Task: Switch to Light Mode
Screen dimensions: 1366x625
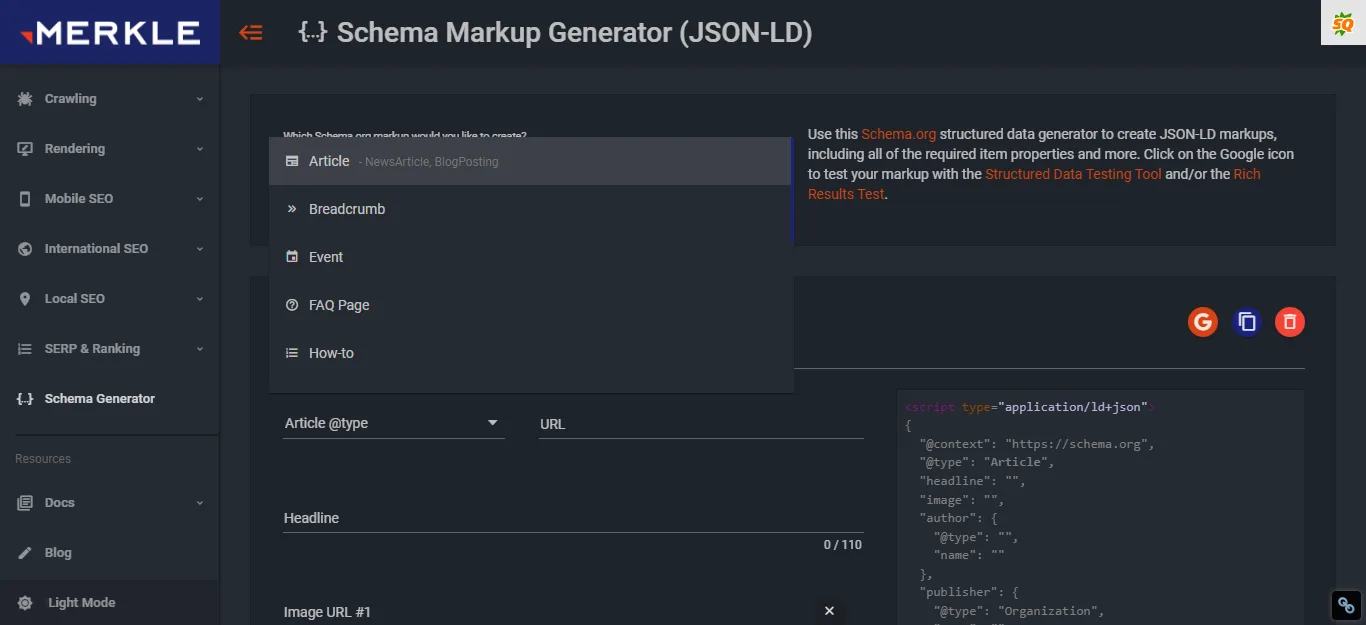Action: pos(82,602)
